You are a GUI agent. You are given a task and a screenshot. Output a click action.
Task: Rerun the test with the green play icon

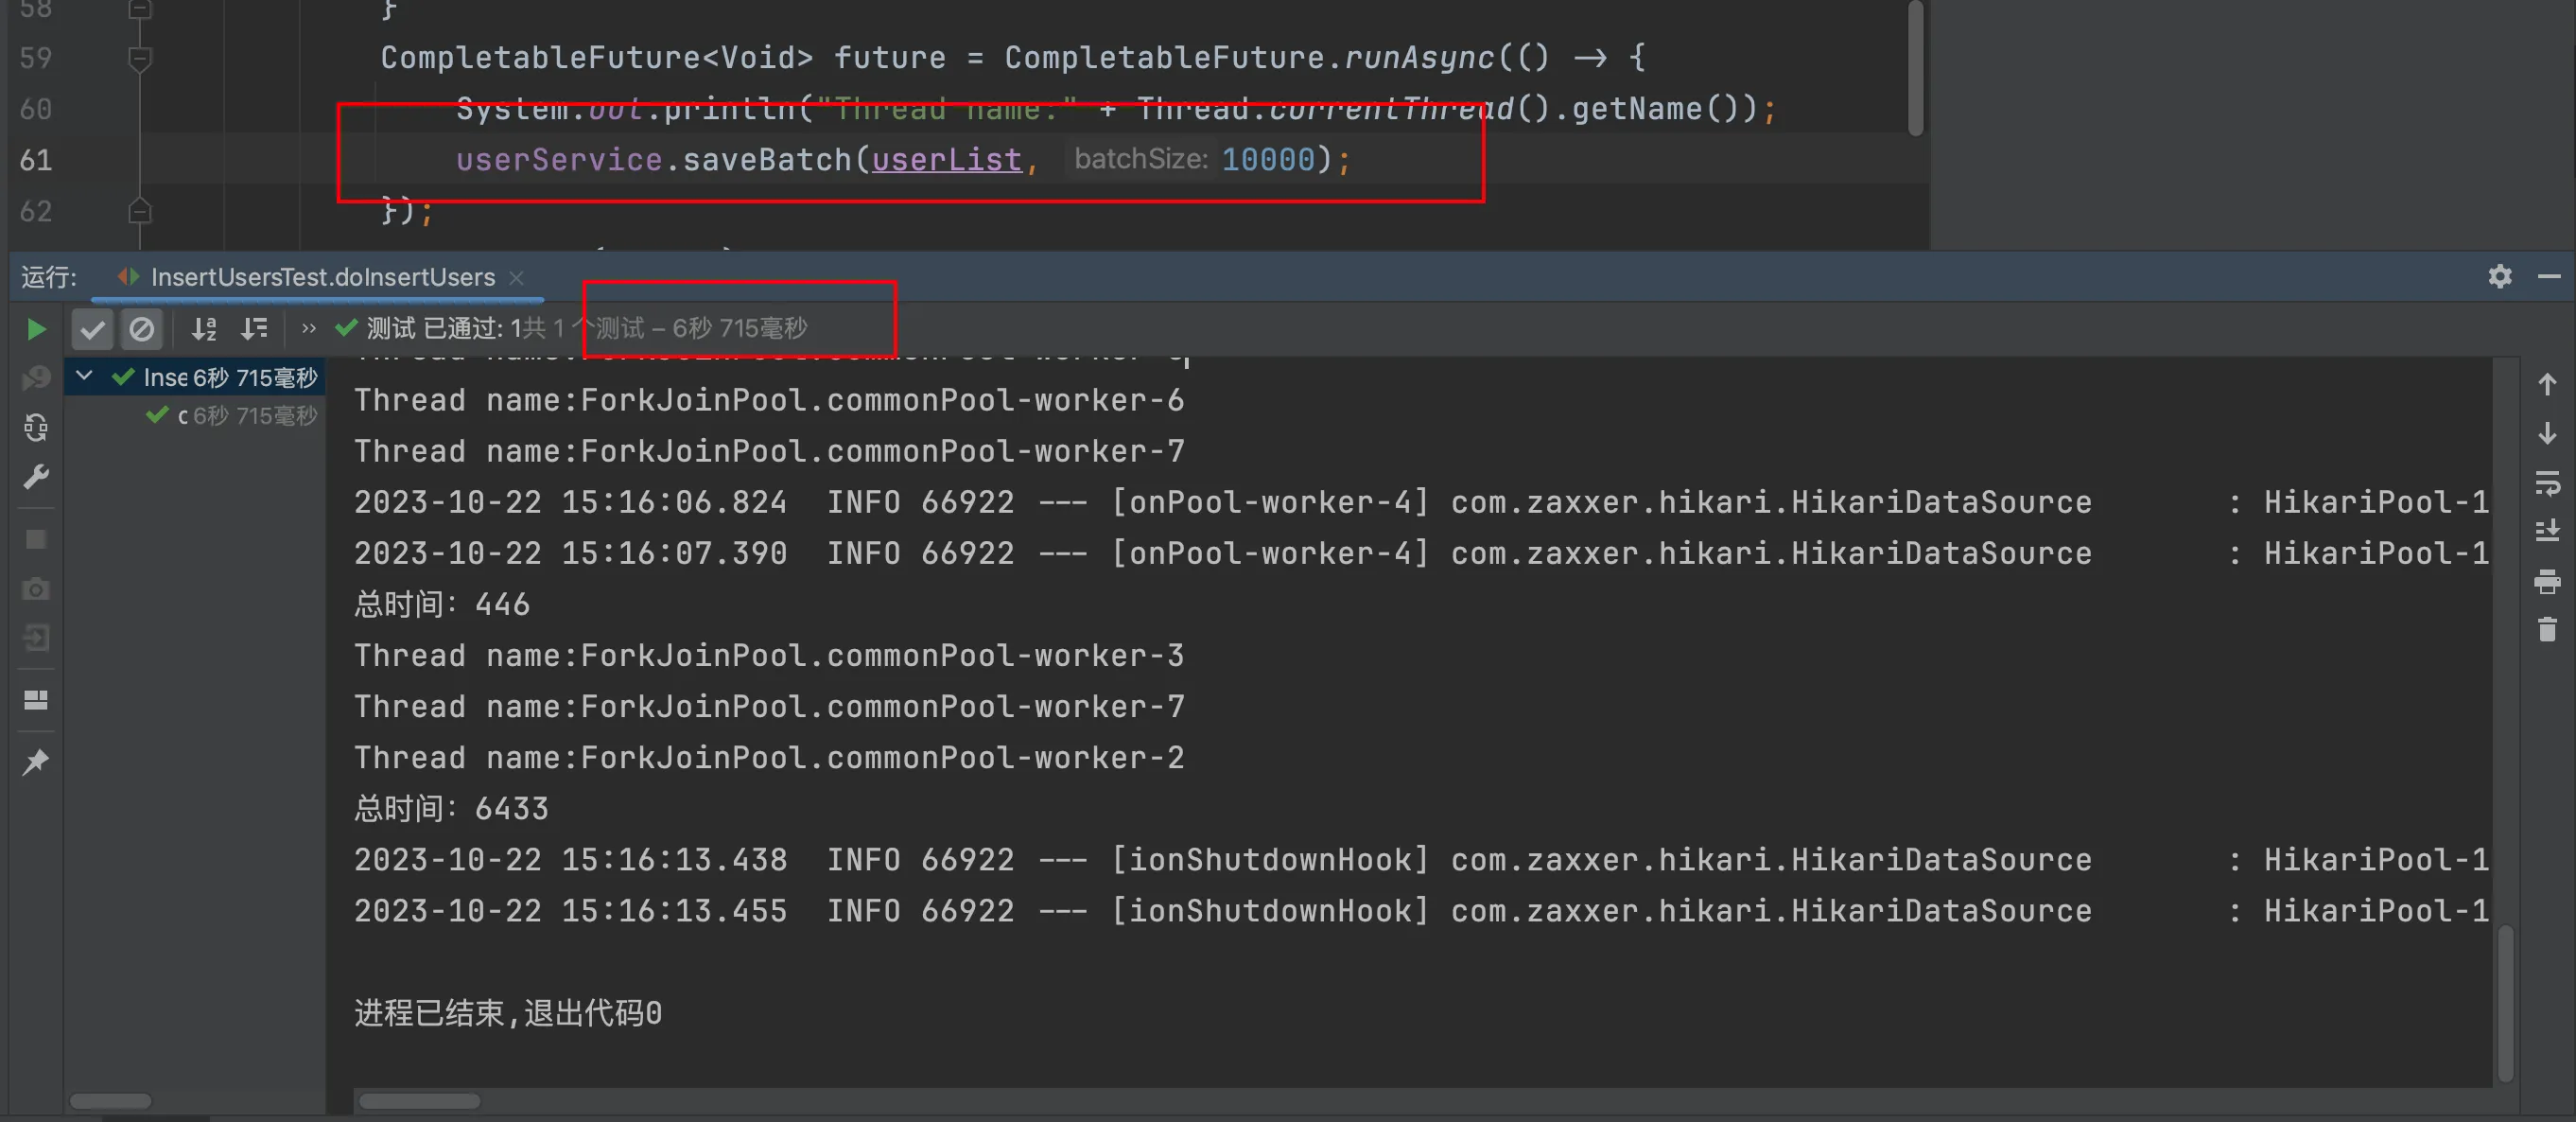coord(36,329)
